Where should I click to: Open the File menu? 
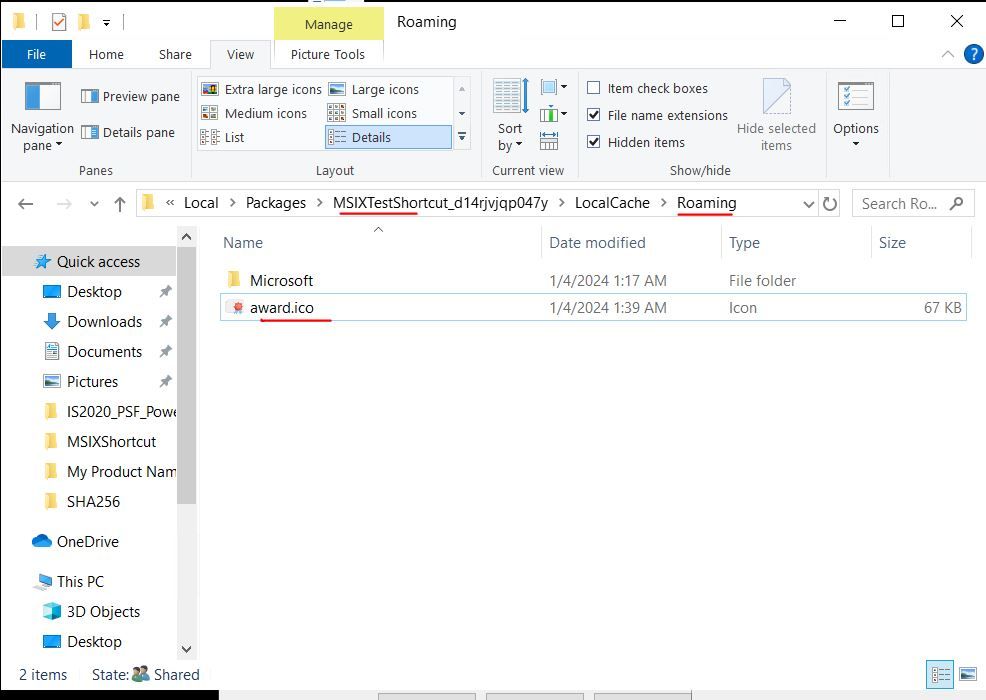37,54
